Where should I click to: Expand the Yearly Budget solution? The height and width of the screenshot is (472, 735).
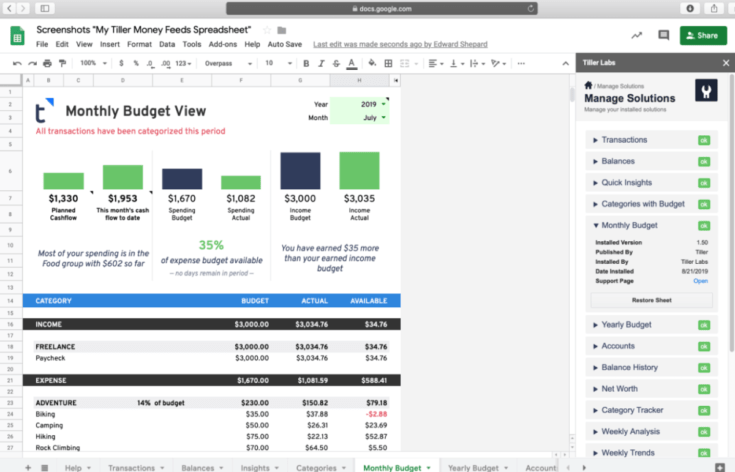[652, 325]
